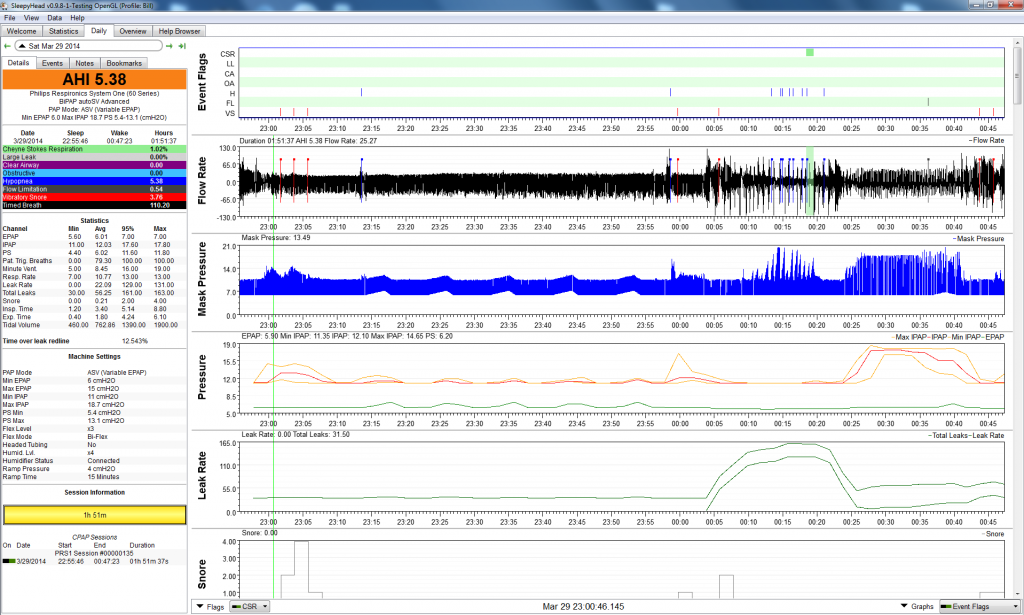The height and width of the screenshot is (615, 1024).
Task: Go to next day with right green arrow
Action: (x=170, y=46)
